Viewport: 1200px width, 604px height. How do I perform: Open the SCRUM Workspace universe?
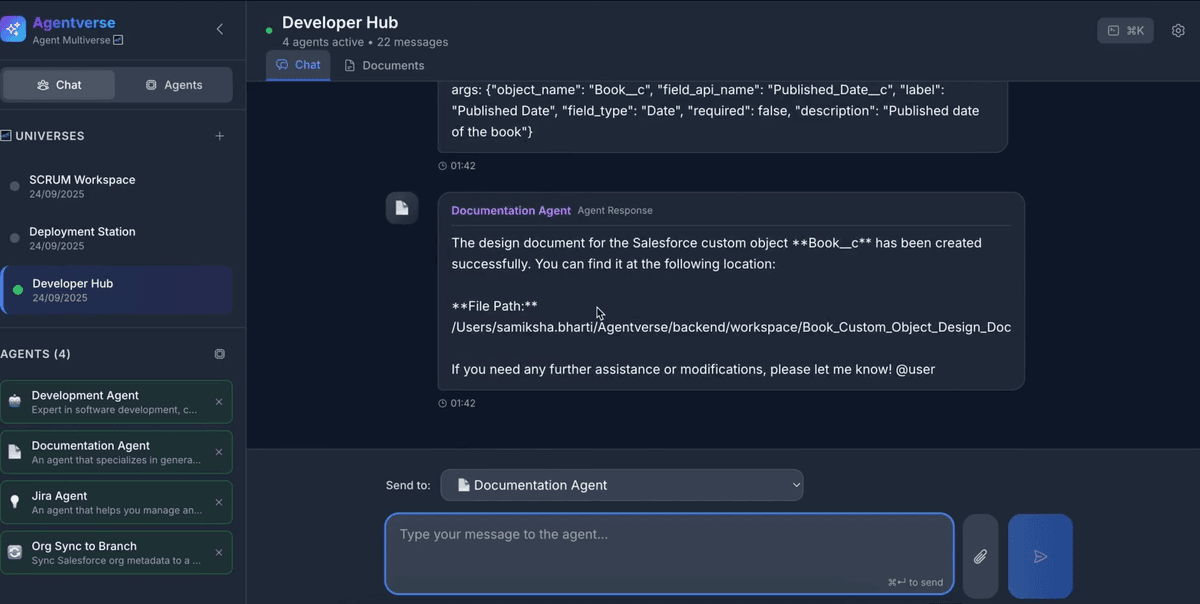(82, 186)
